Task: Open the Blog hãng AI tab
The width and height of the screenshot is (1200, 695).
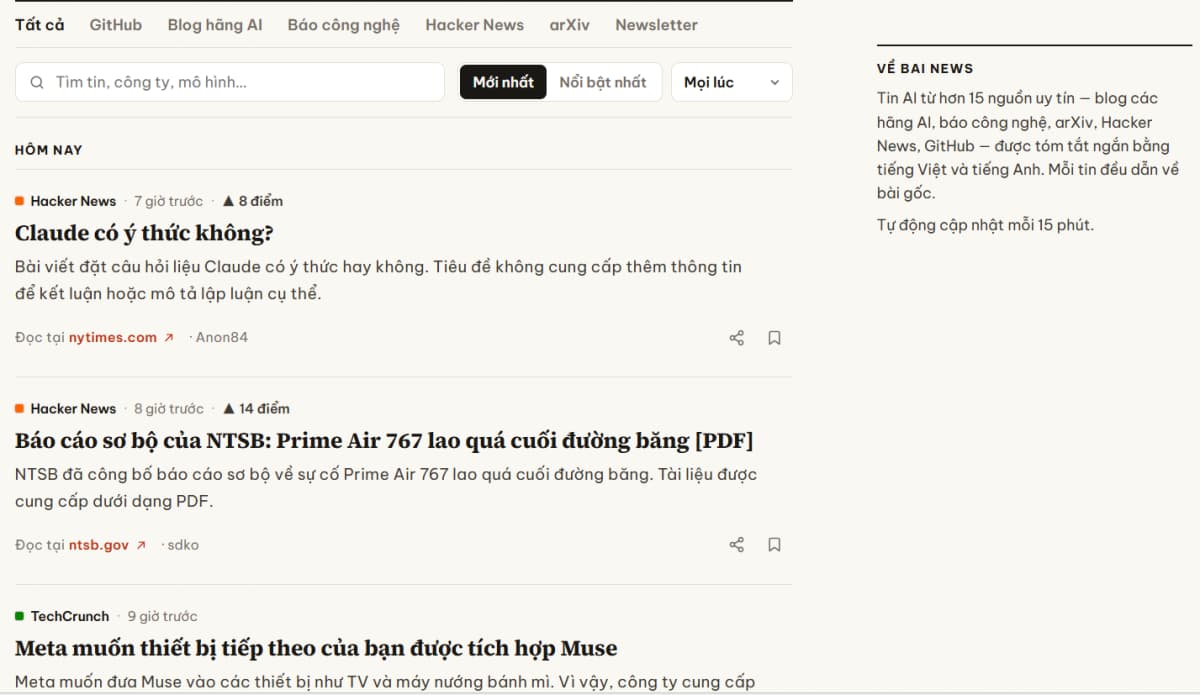Action: (x=215, y=24)
